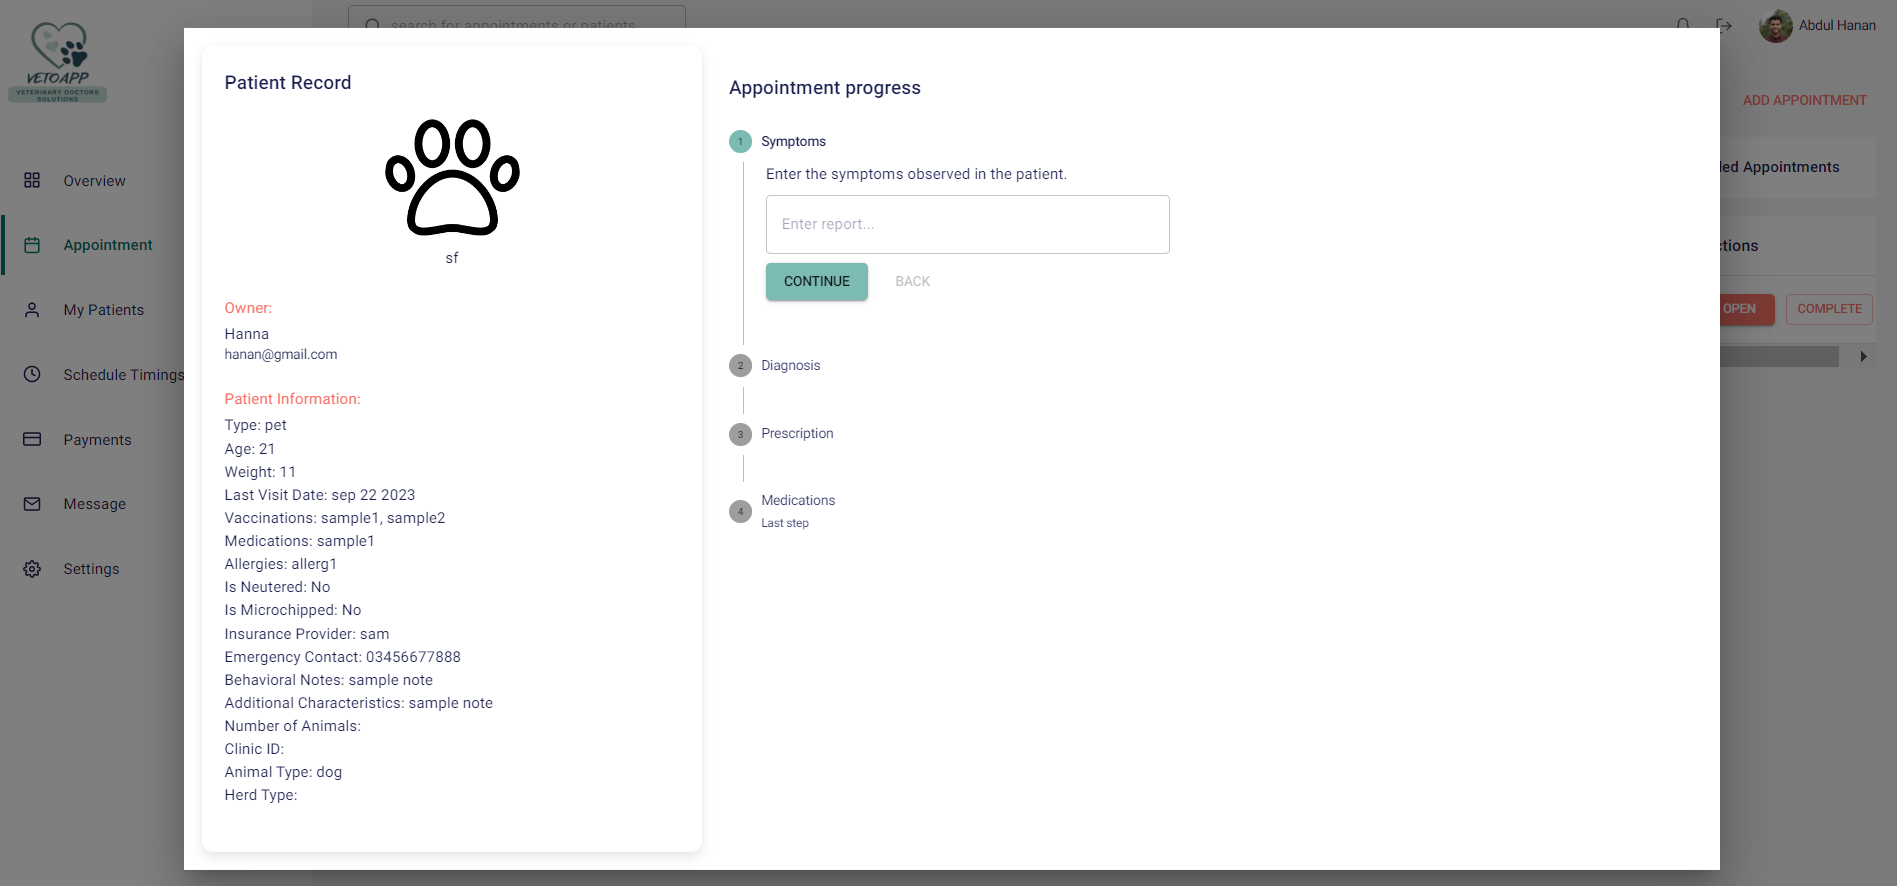Click the Appointment calendar icon
Viewport: 1897px width, 886px height.
click(32, 245)
